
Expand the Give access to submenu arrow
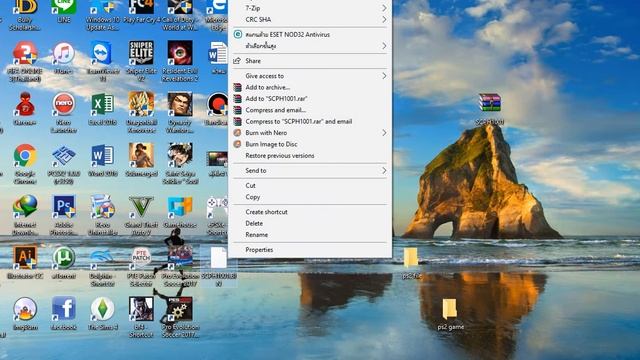click(384, 76)
